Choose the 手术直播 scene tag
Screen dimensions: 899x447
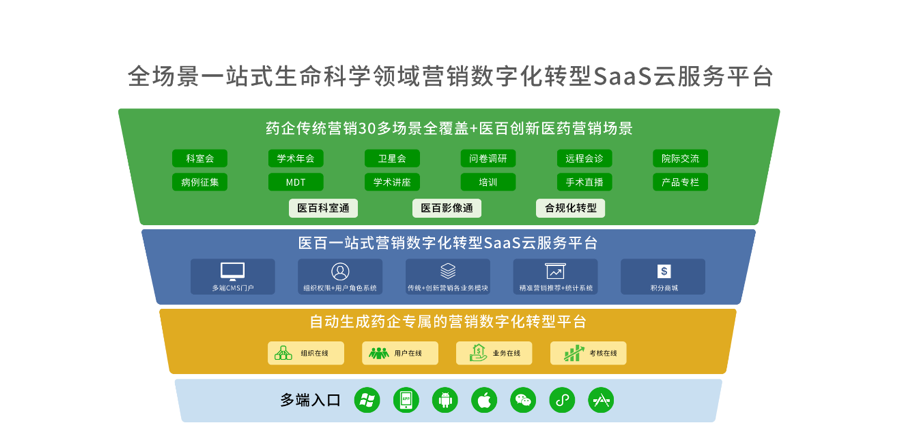pos(584,182)
